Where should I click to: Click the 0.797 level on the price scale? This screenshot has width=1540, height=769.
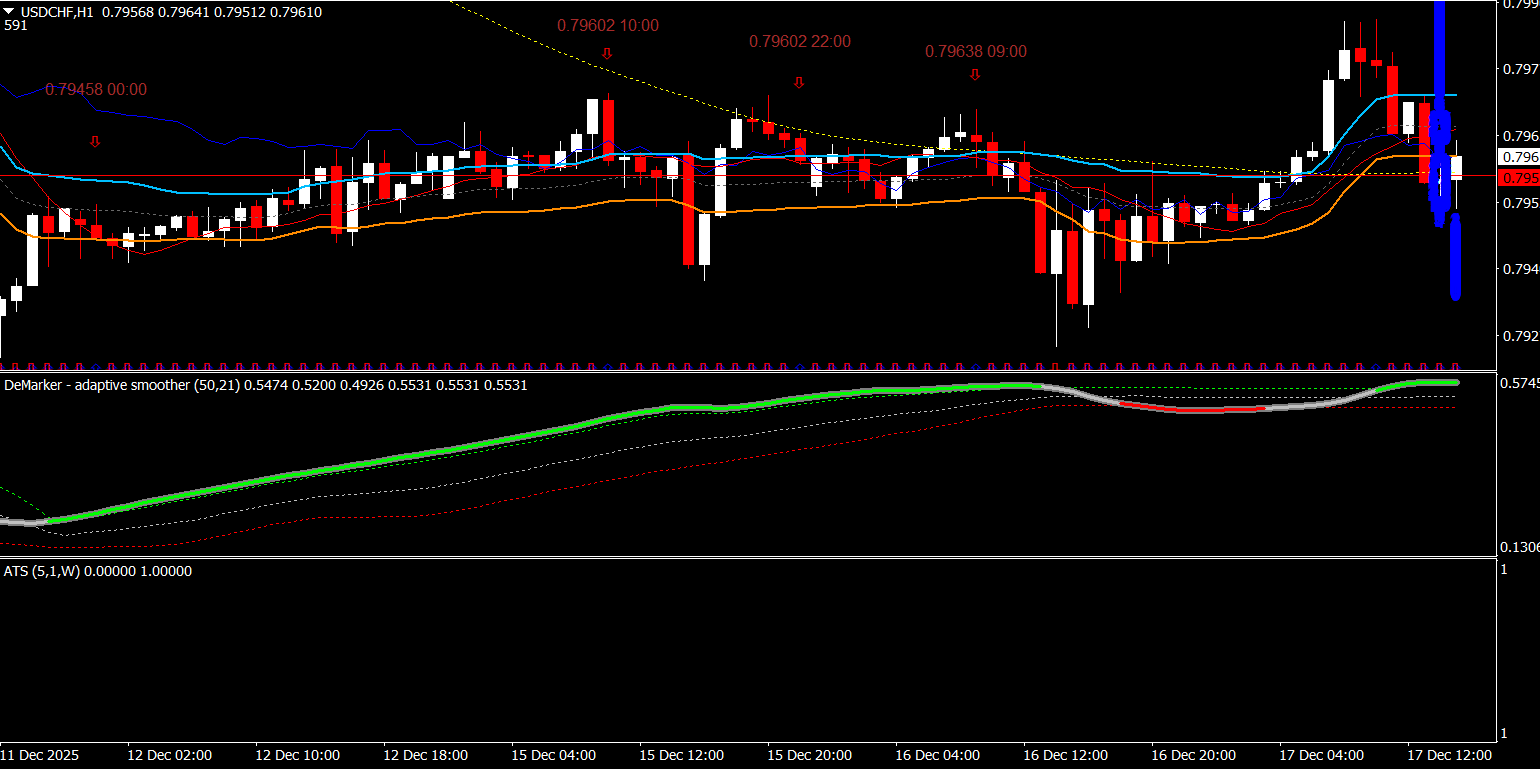coord(1520,69)
